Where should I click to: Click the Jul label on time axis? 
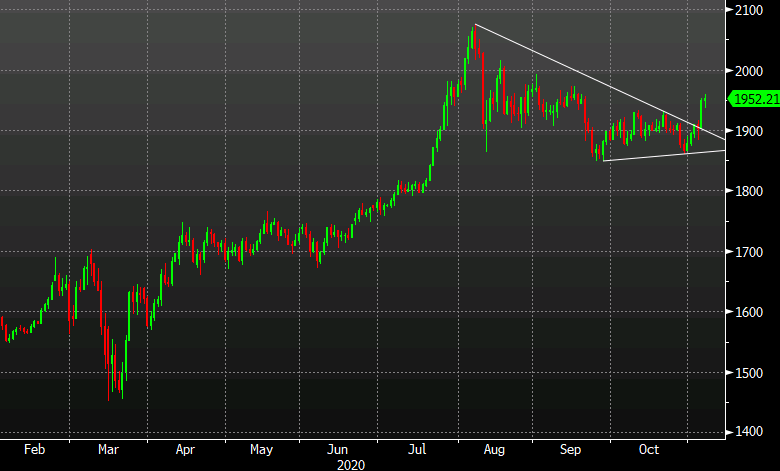pos(415,450)
